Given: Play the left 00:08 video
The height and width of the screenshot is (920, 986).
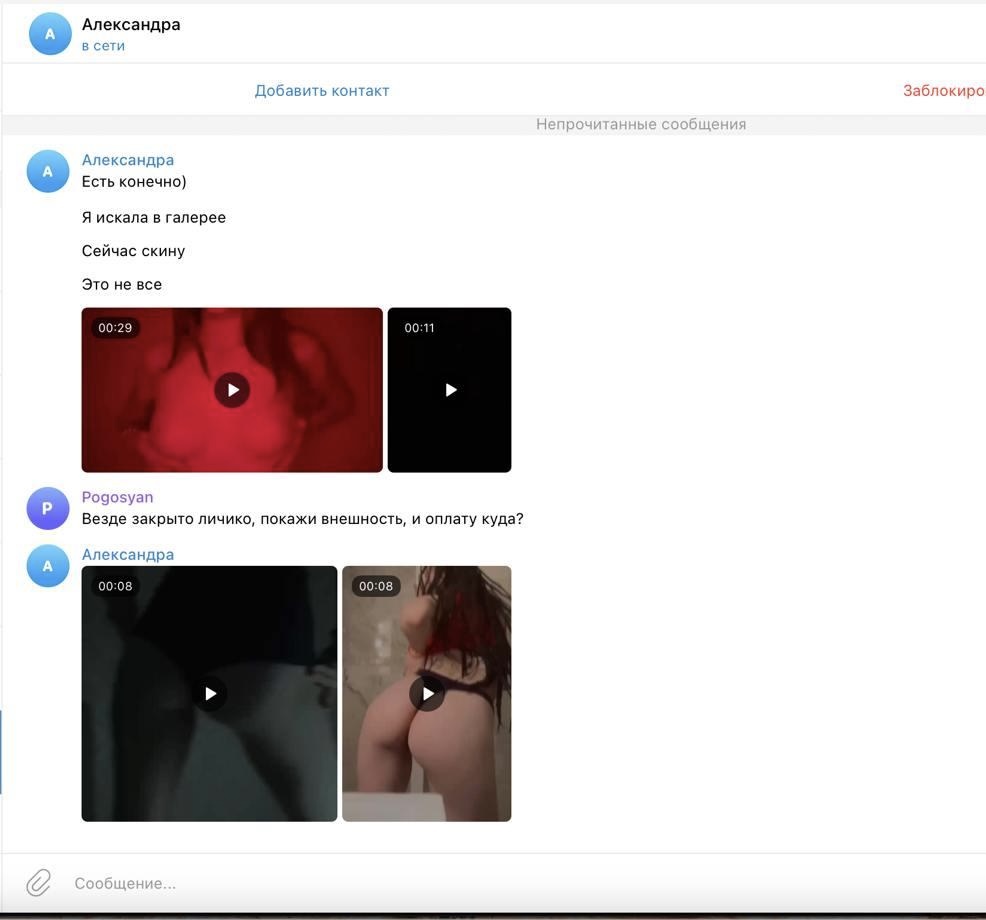Looking at the screenshot, I should click(x=209, y=693).
